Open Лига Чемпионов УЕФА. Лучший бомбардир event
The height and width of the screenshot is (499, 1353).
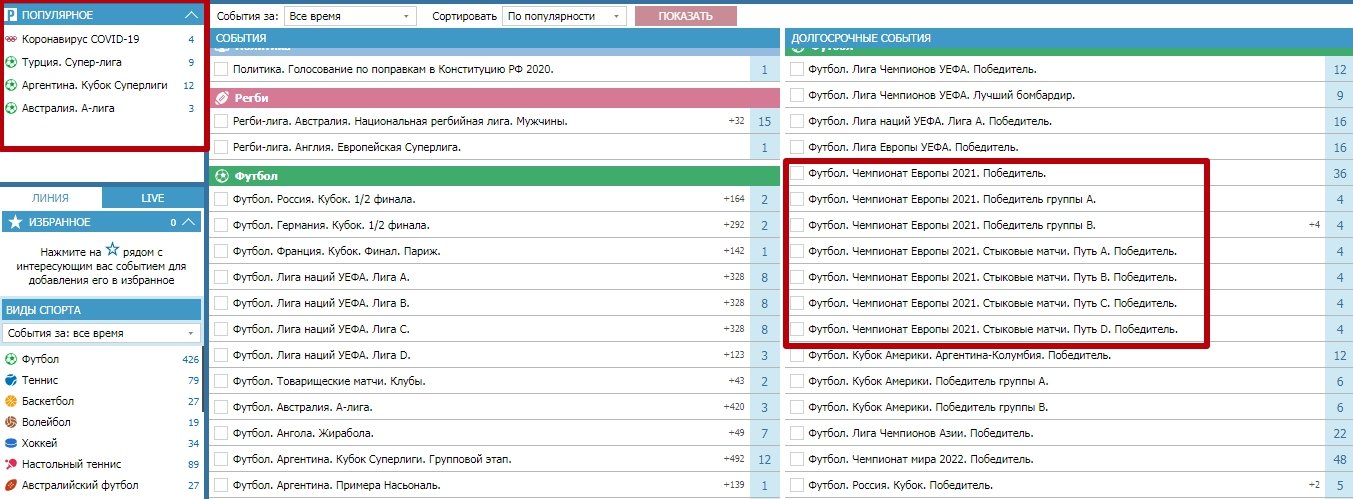click(941, 95)
